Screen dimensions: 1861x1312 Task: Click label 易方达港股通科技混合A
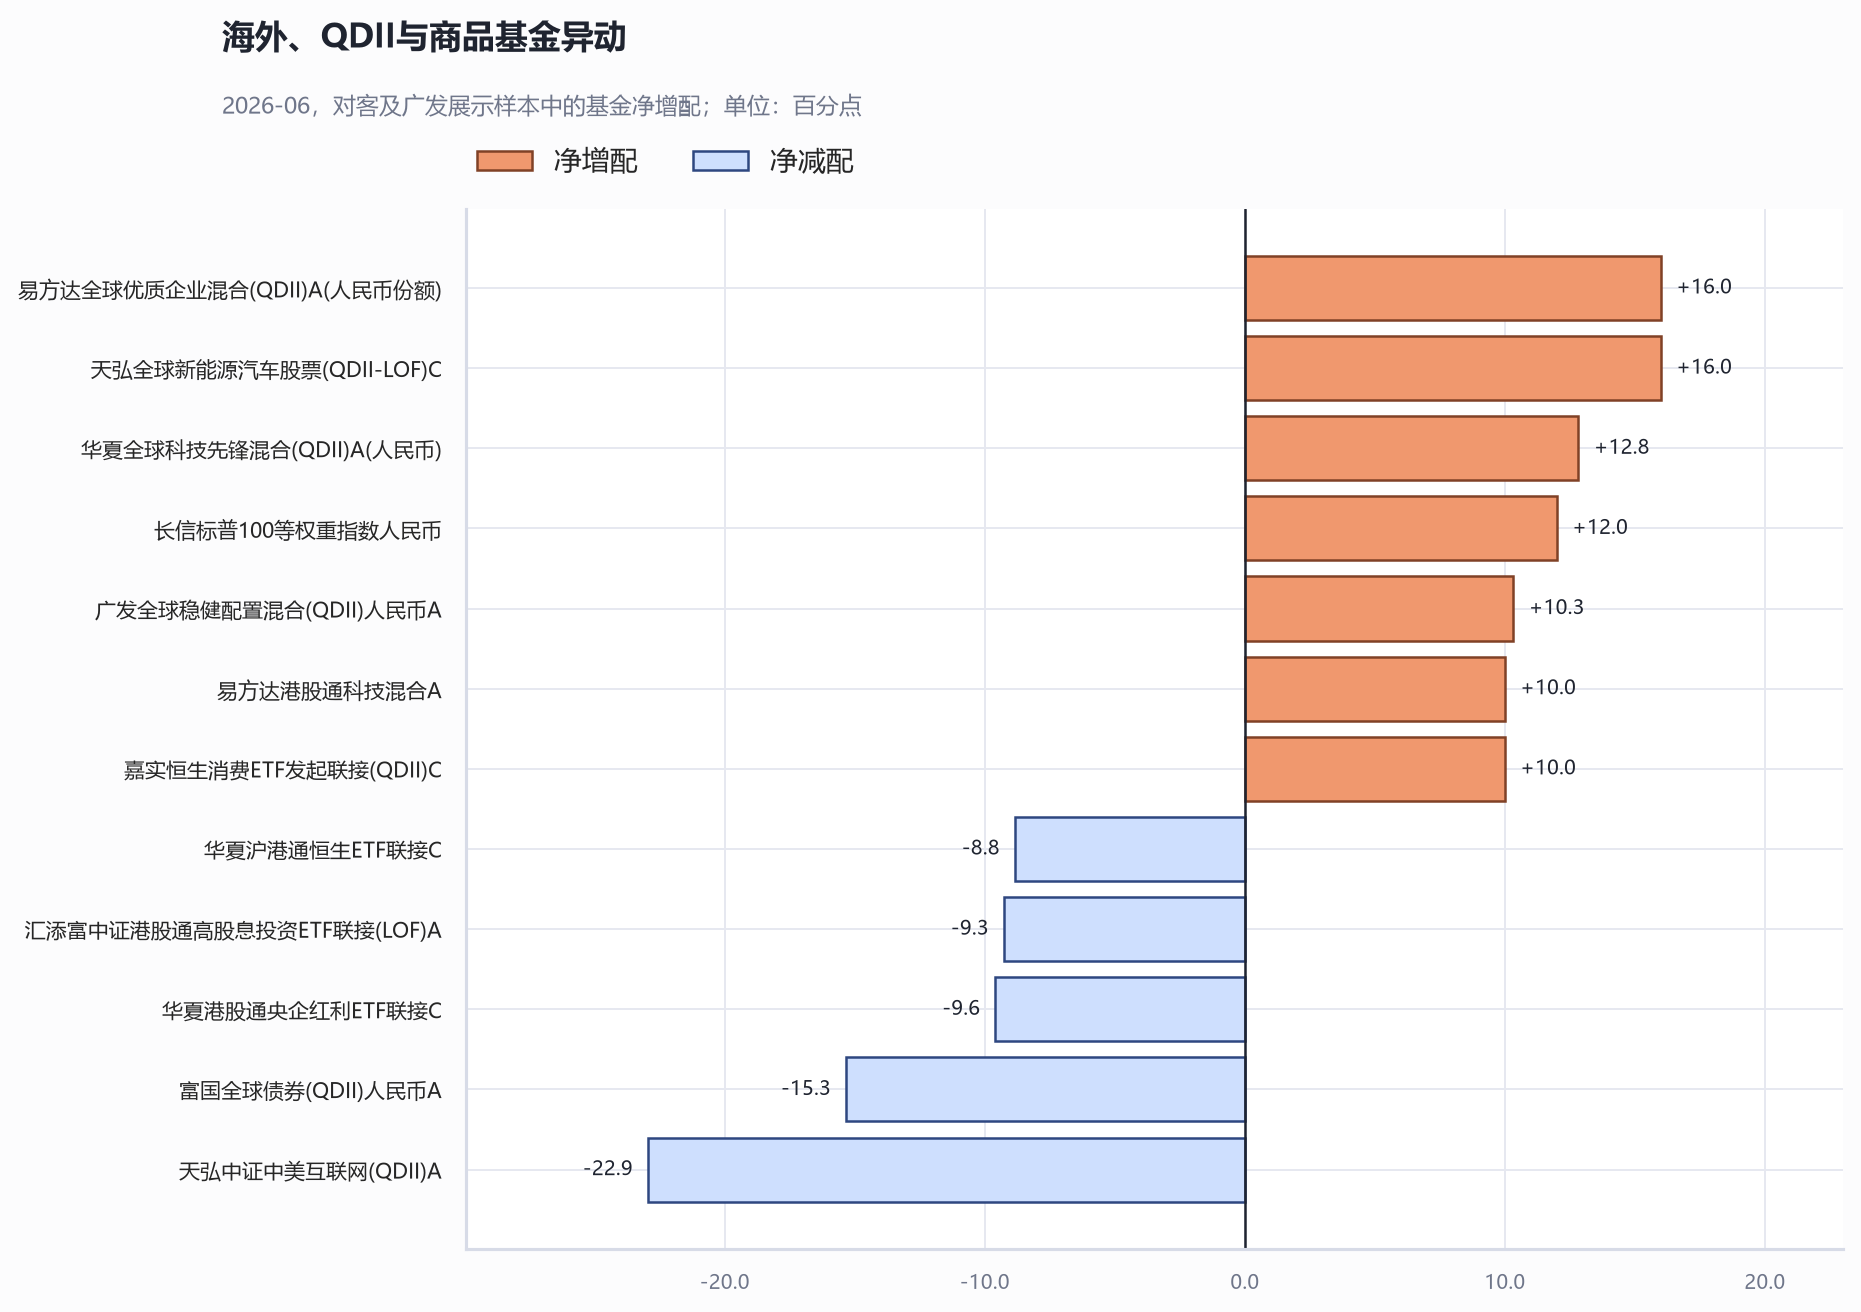click(329, 691)
